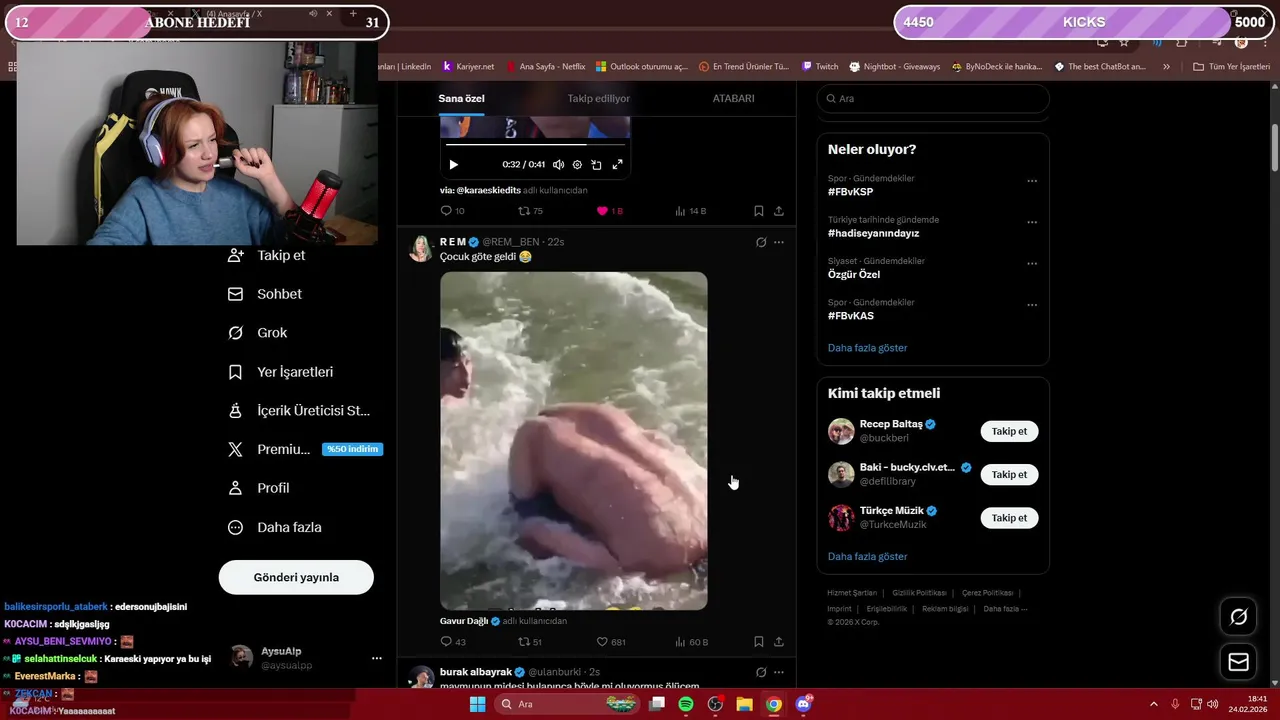Image resolution: width=1280 pixels, height=720 pixels.
Task: Bookmark REM's post
Action: (x=758, y=642)
